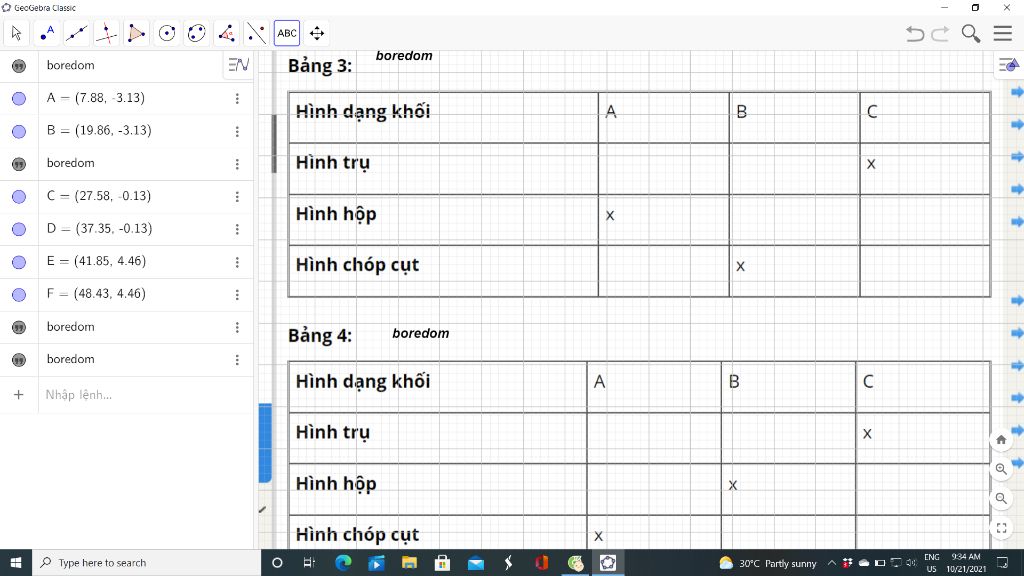The image size is (1024, 576).
Task: Select the Circle with Center tool
Action: coord(167,33)
